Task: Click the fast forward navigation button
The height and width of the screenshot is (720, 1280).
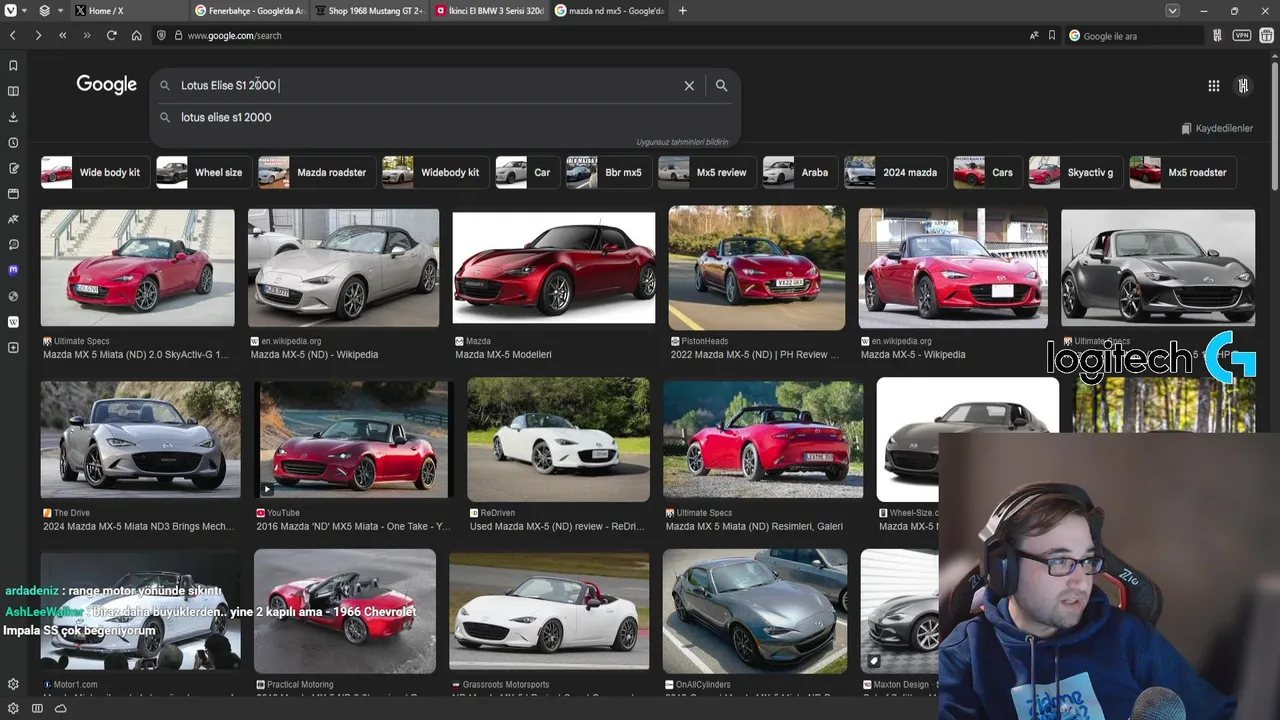Action: (87, 35)
